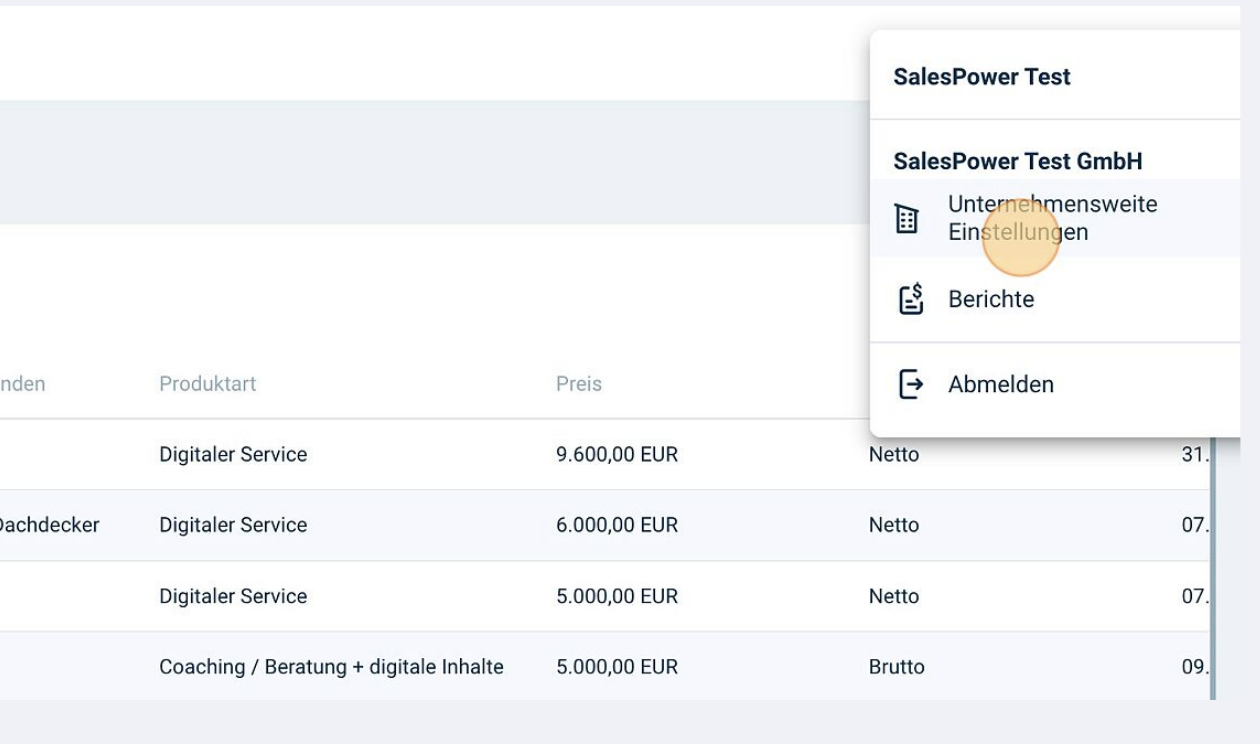Click the 9.600,00 EUR price cell
The height and width of the screenshot is (744, 1260).
[617, 455]
